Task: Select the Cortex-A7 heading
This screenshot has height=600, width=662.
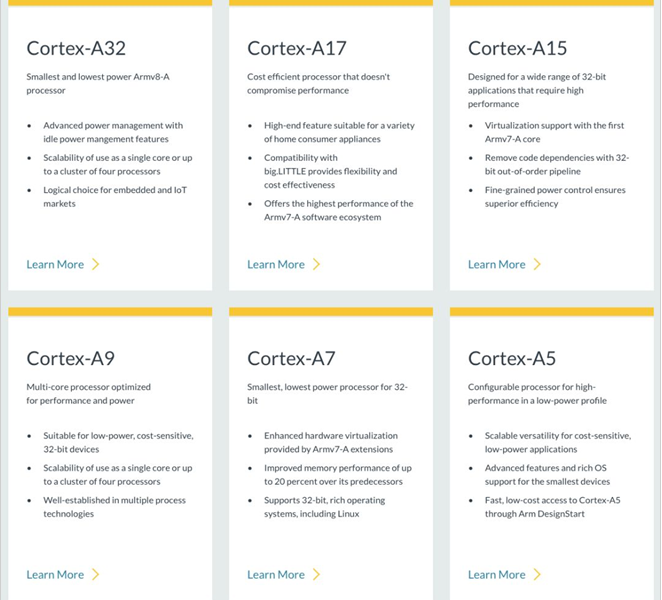Action: (291, 358)
